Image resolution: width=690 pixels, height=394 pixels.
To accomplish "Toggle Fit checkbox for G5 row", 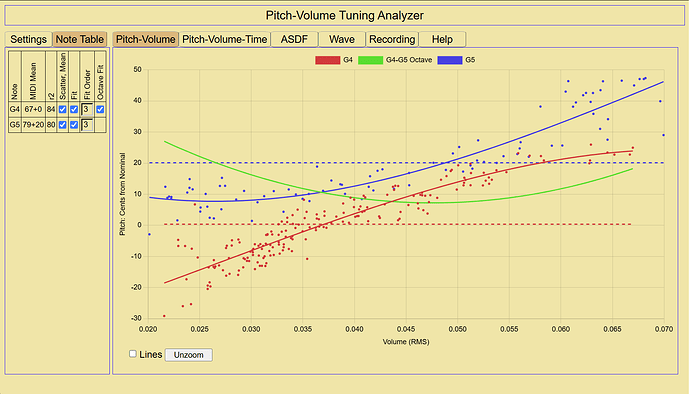I will click(74, 125).
